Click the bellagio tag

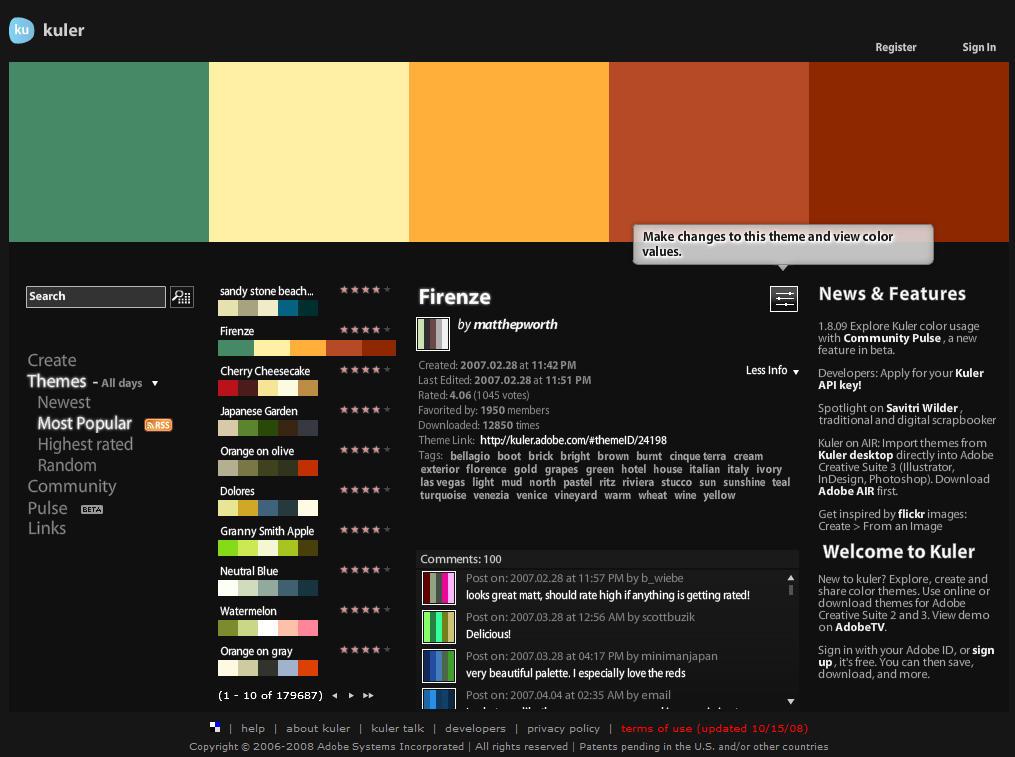coord(470,456)
